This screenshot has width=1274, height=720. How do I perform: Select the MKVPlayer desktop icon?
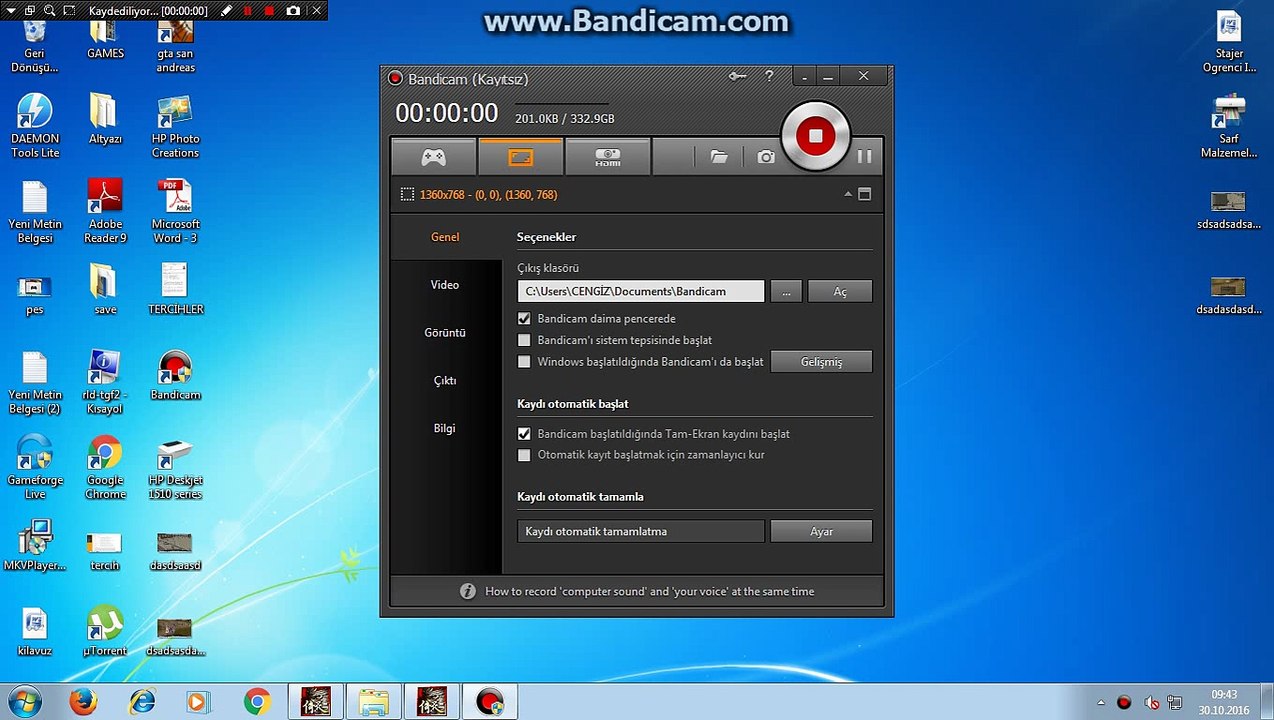click(35, 545)
